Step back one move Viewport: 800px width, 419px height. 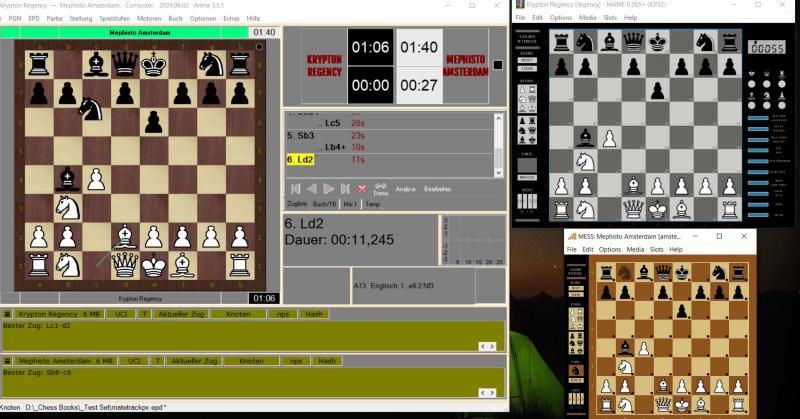(x=311, y=188)
